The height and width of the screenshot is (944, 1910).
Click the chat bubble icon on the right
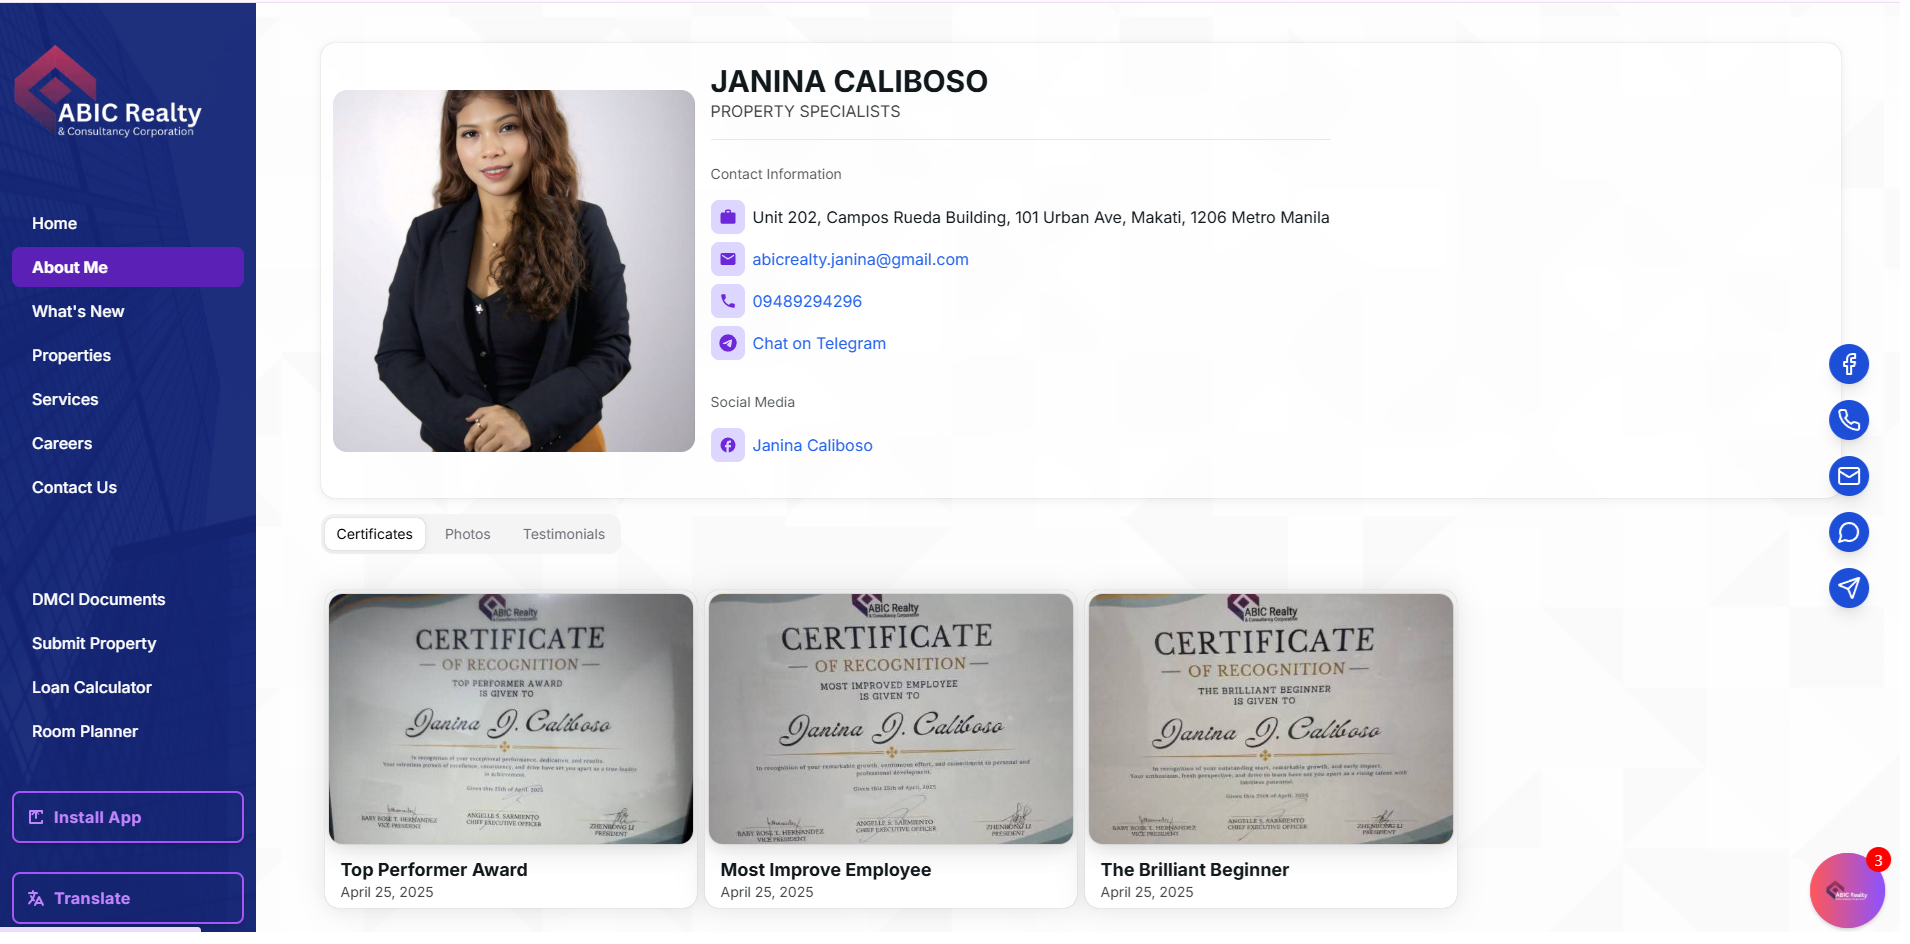(x=1849, y=532)
